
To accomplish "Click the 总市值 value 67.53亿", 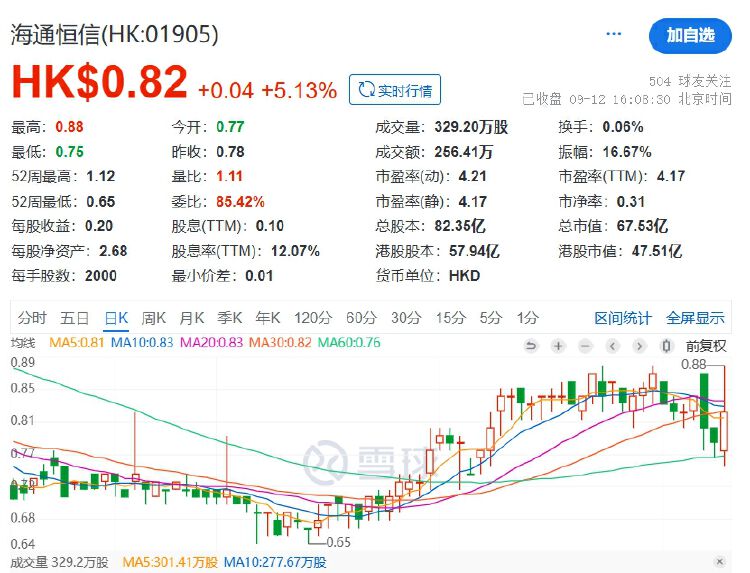I will [642, 226].
